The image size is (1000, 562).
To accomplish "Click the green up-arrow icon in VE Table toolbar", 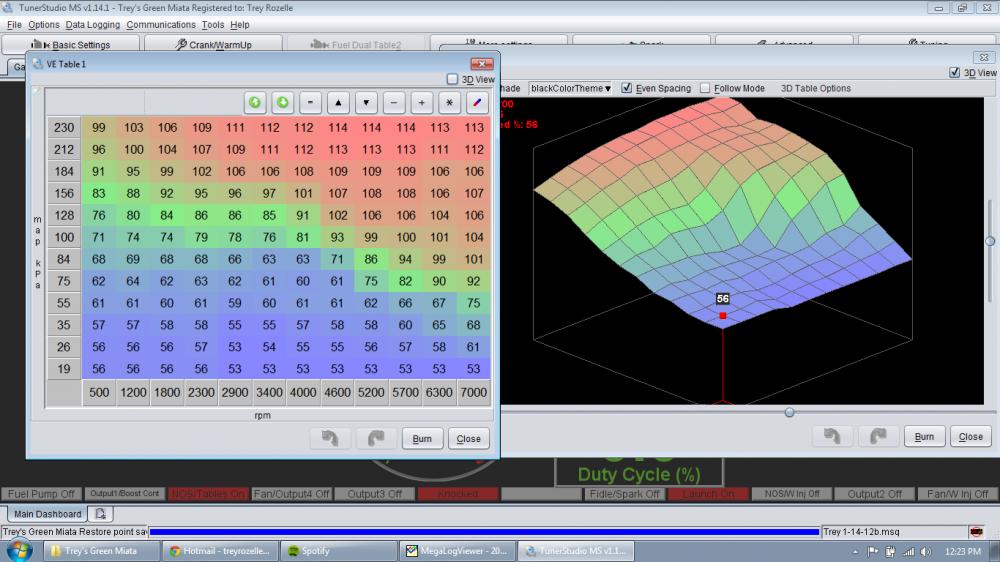I will coord(255,102).
